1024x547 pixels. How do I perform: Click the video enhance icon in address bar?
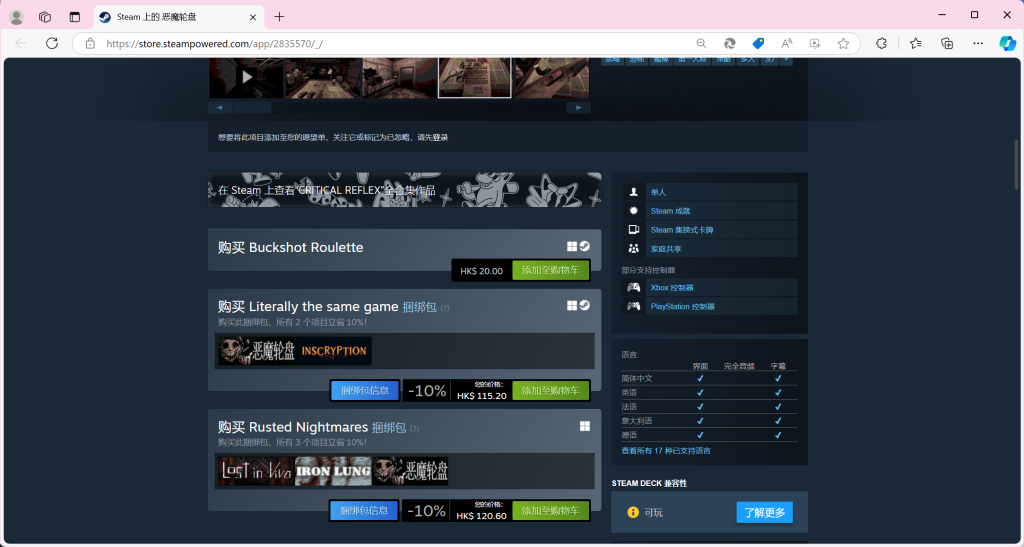coord(815,44)
